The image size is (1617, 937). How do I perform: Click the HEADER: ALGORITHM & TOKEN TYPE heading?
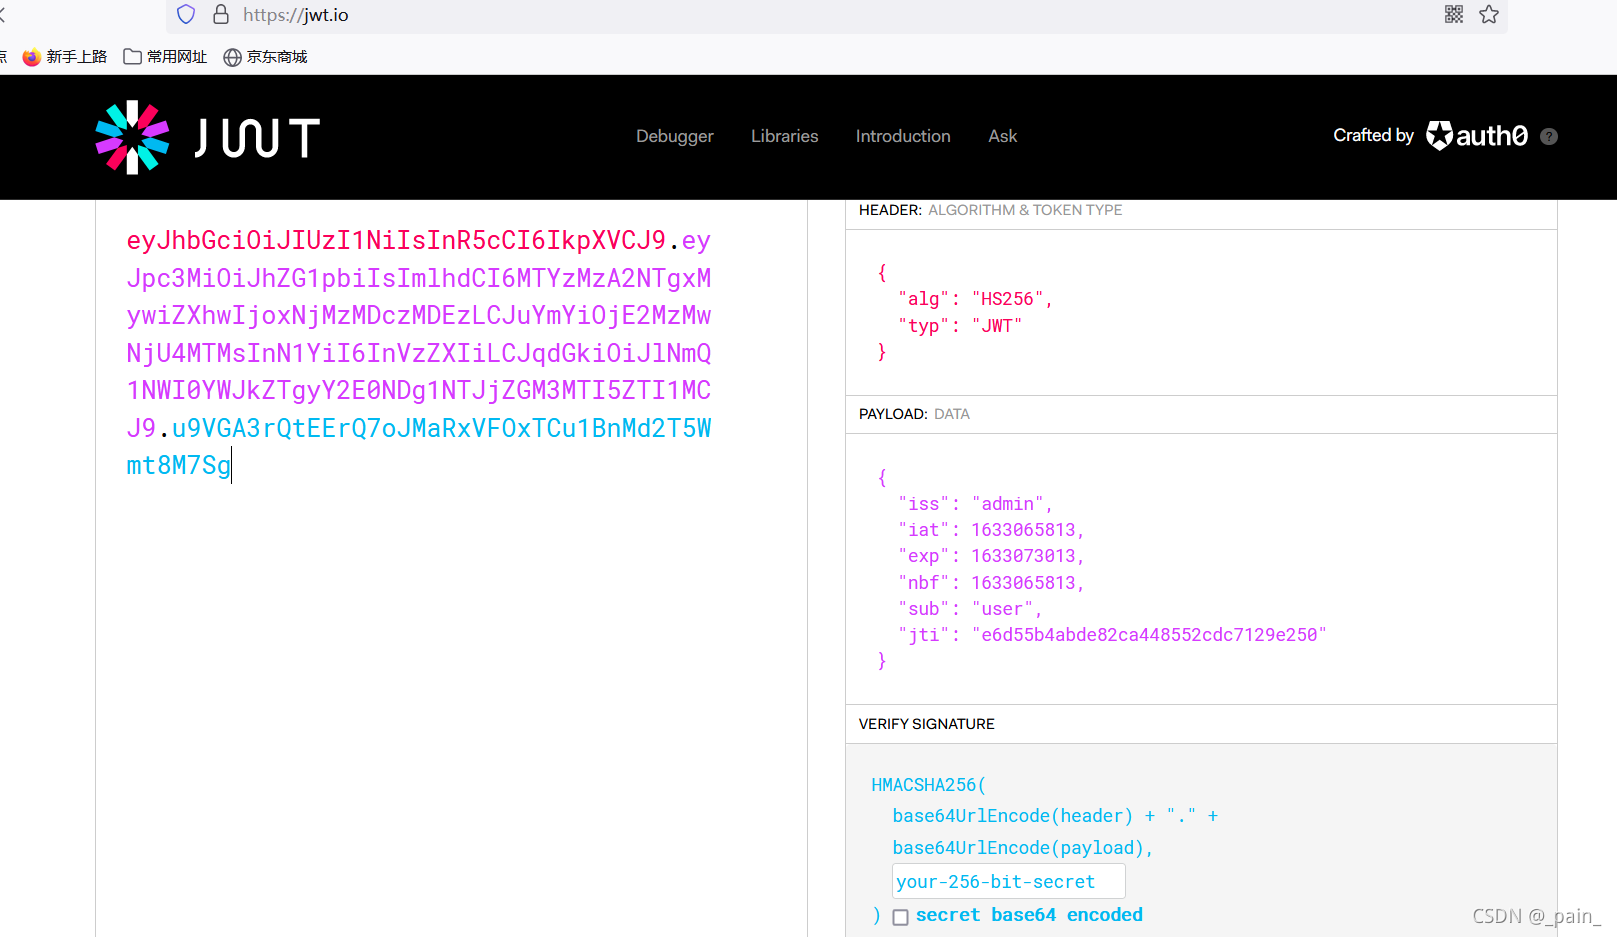(x=990, y=210)
